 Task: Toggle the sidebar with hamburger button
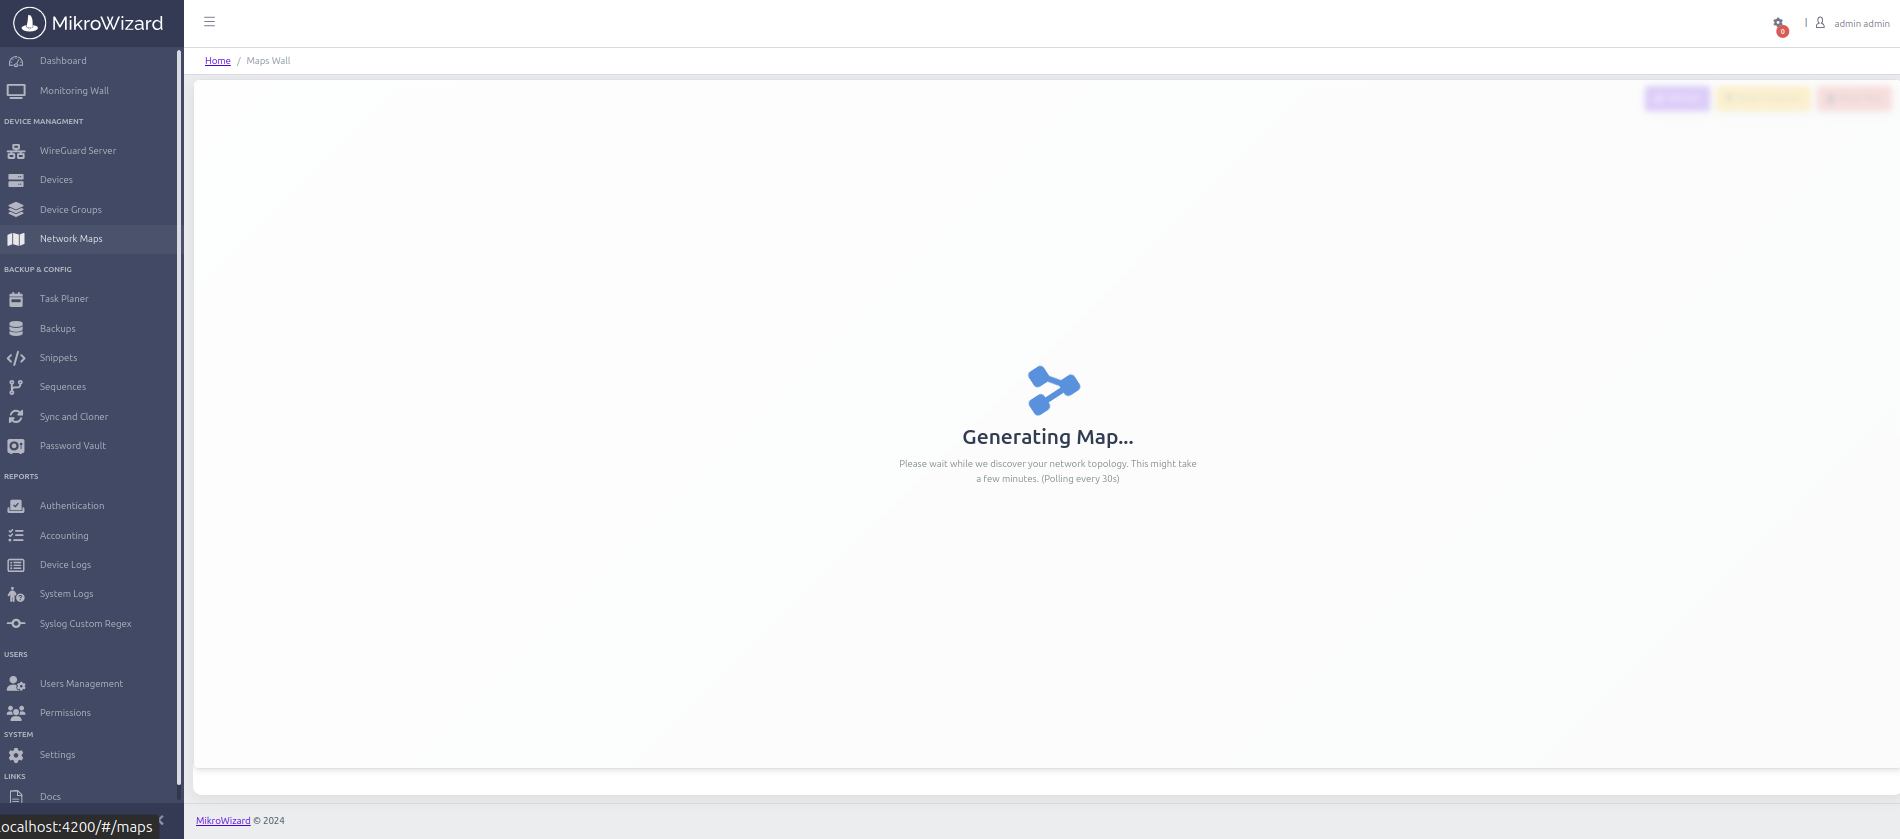pos(209,22)
